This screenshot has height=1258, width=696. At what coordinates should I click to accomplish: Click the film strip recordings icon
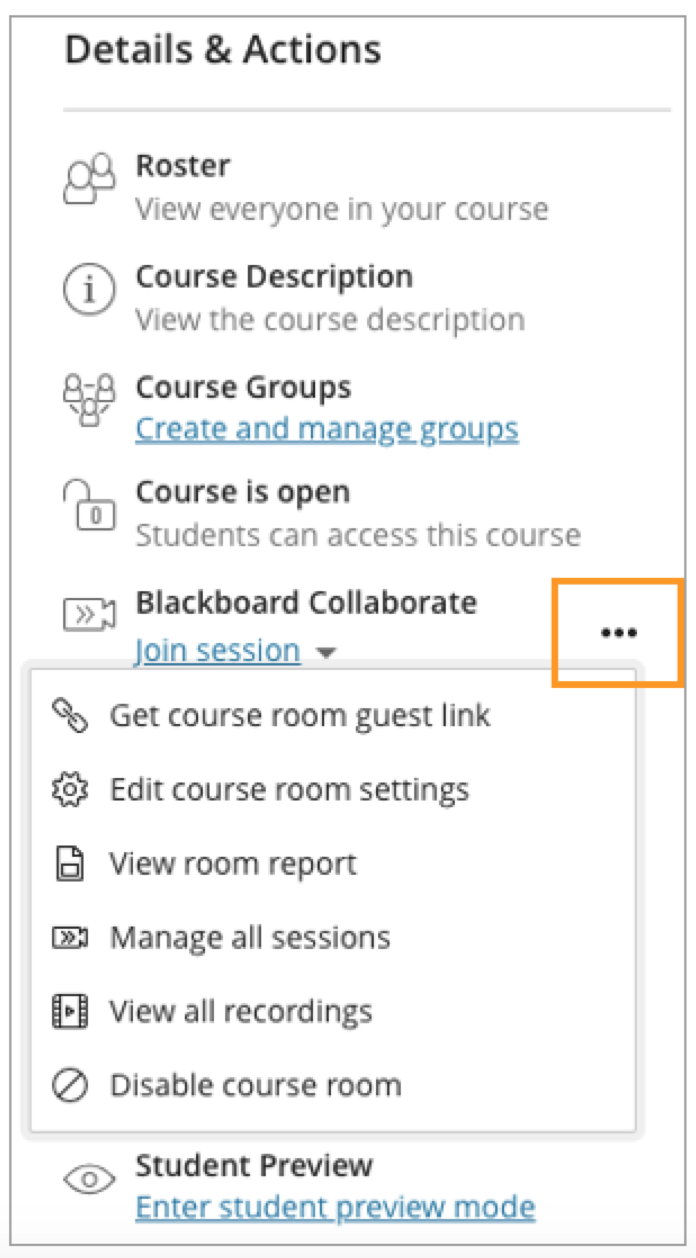coord(69,1011)
